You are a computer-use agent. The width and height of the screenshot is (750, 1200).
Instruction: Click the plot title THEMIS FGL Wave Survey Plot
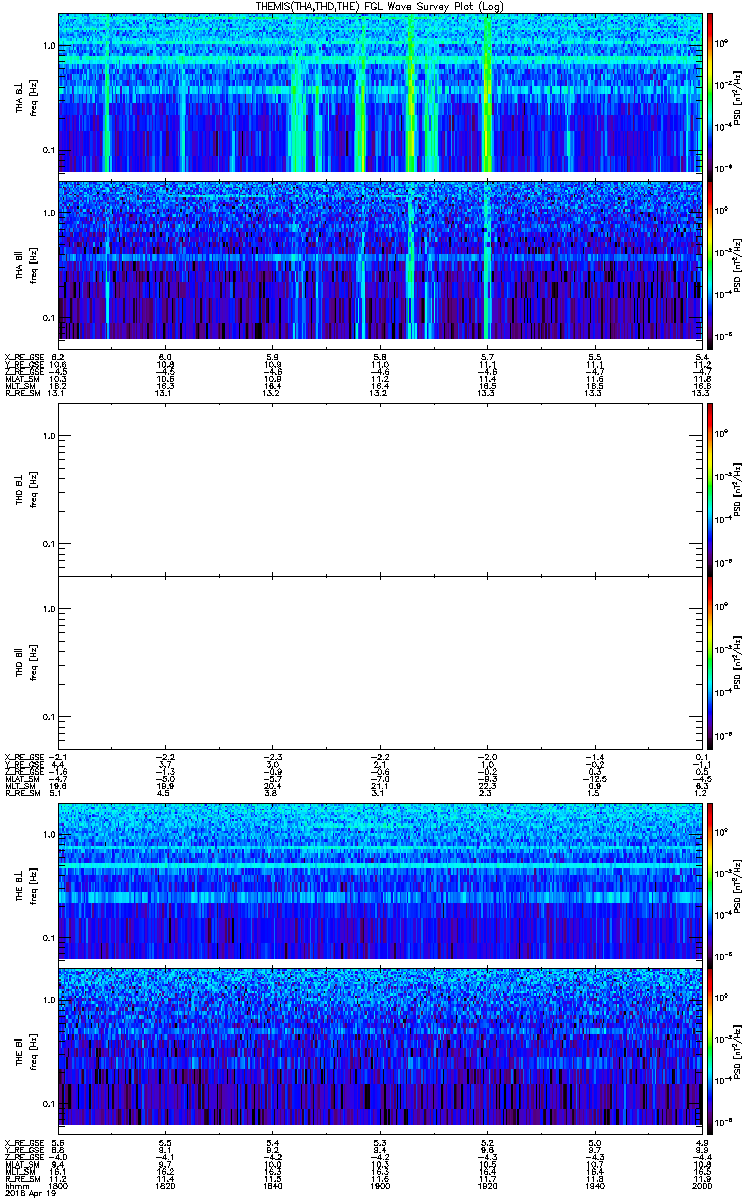379,6
